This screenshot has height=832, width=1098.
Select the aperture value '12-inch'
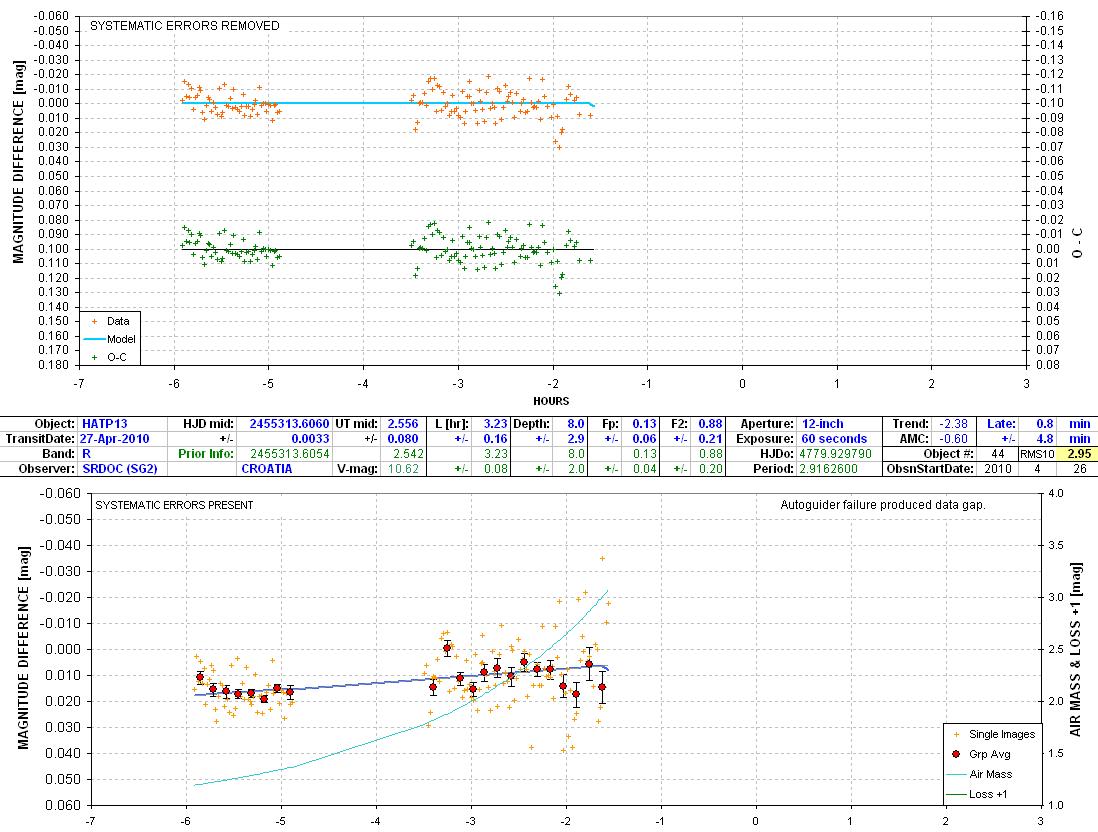(x=822, y=424)
